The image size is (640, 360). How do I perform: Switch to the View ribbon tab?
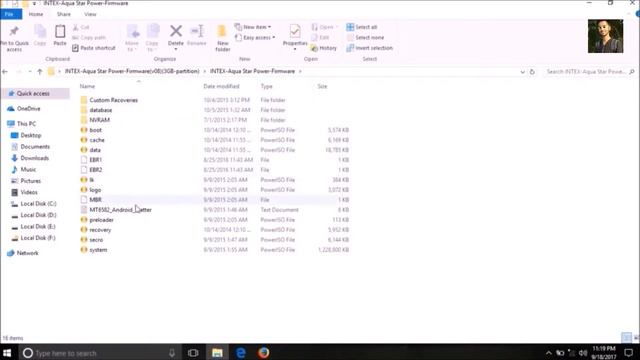coord(90,14)
